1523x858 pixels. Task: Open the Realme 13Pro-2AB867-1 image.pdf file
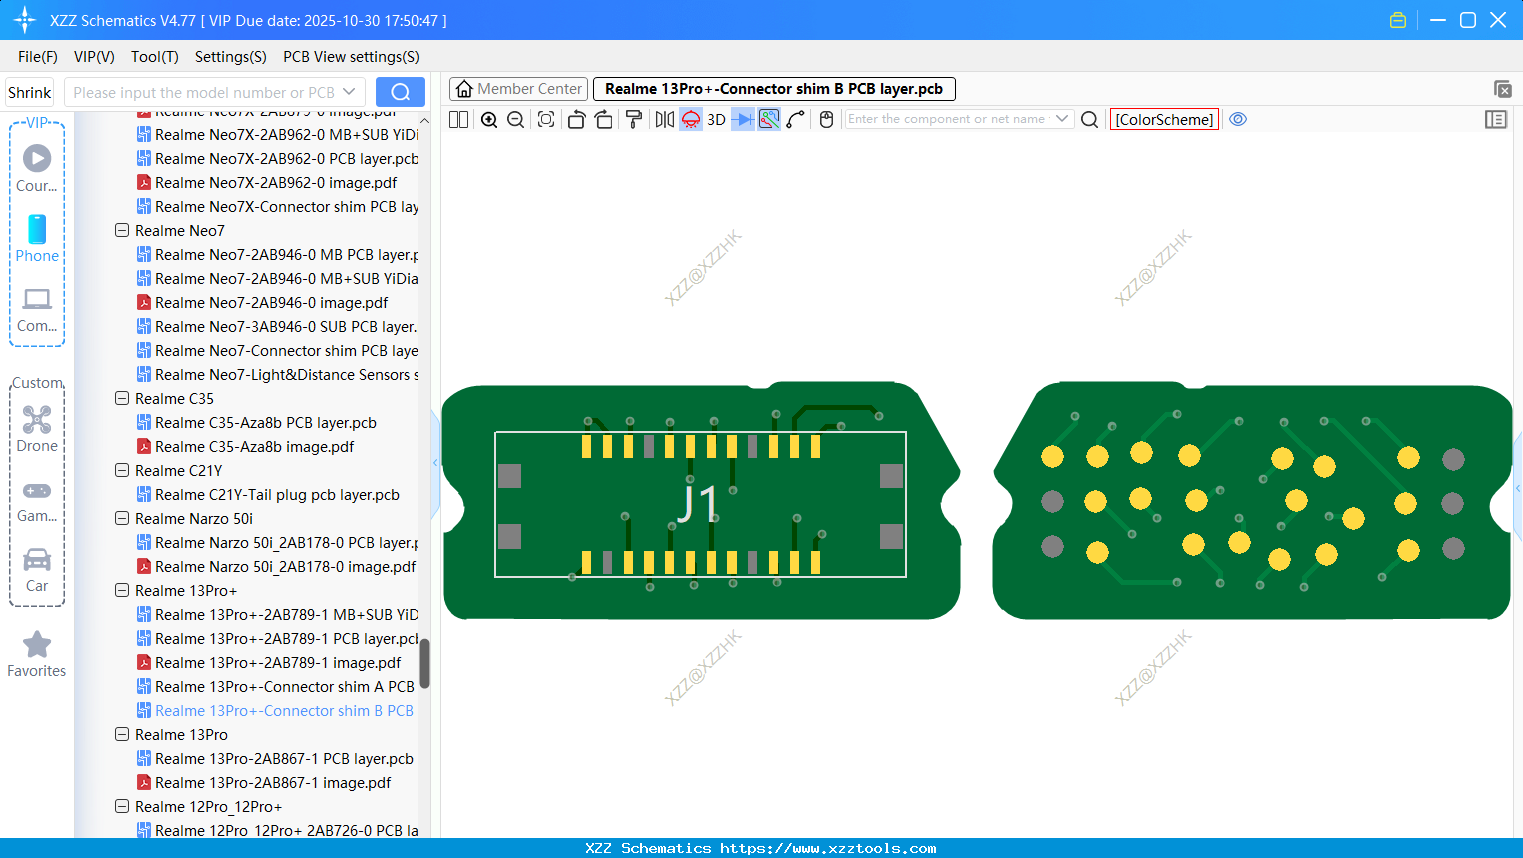(x=273, y=783)
